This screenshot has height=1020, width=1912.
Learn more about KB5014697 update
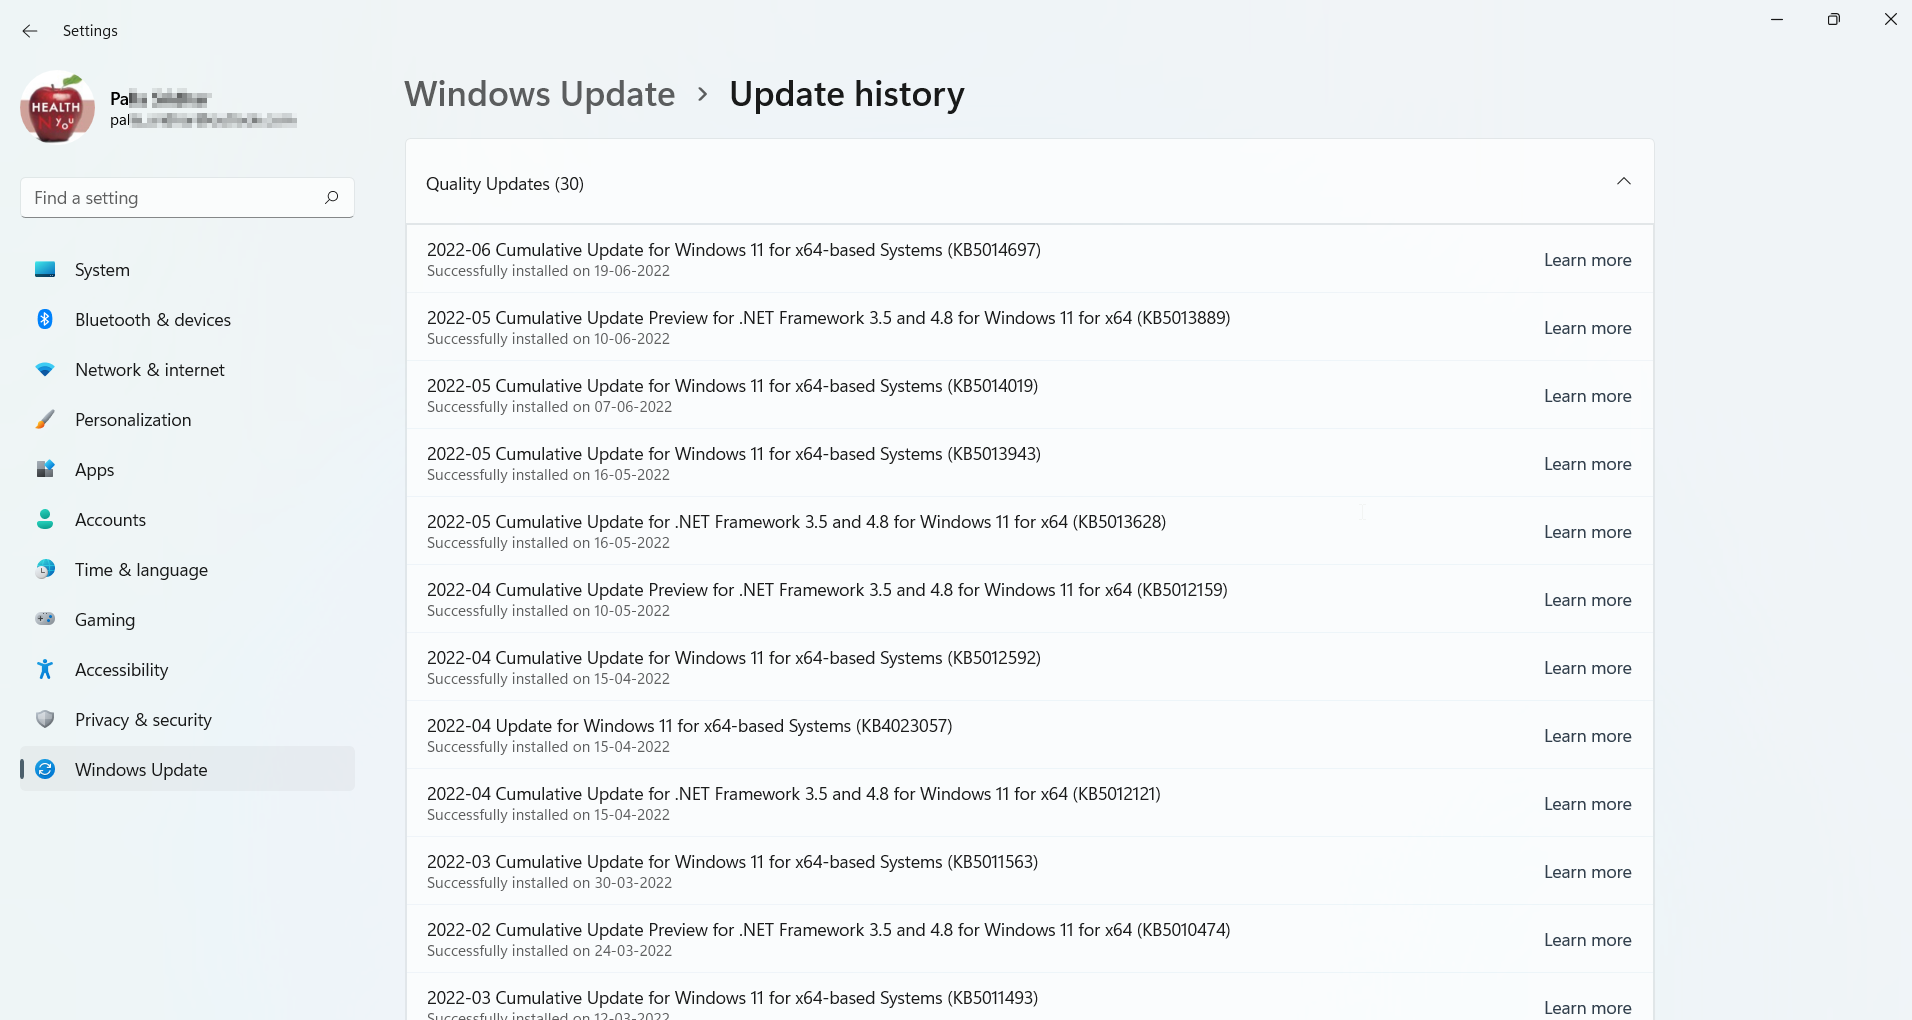[1587, 260]
